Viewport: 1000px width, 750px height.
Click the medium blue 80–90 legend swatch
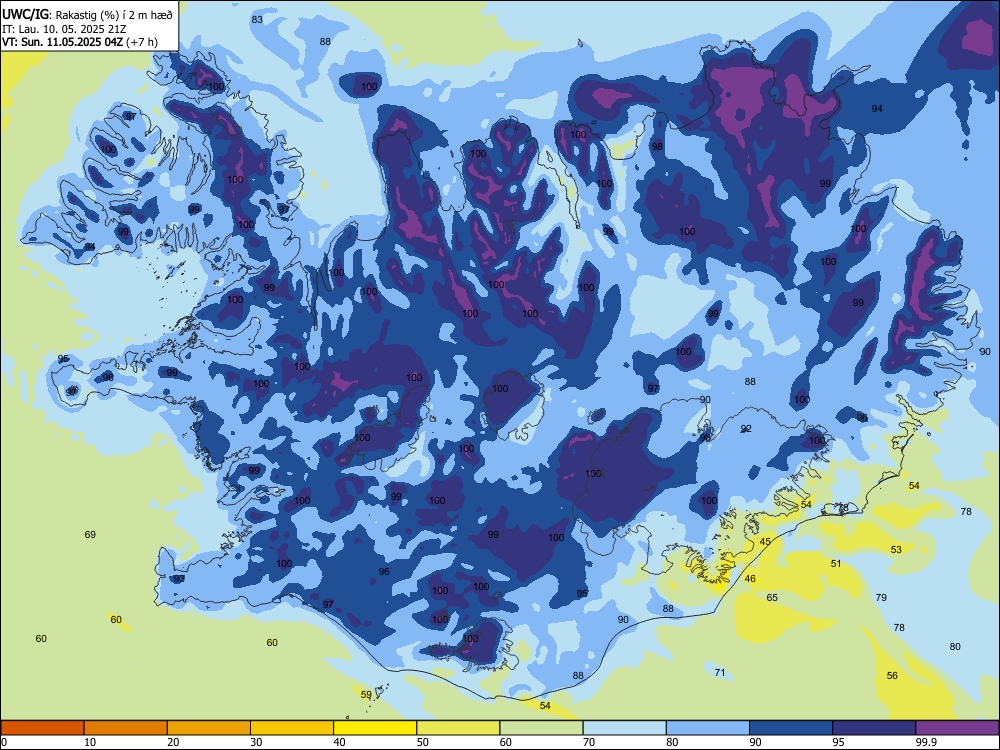pos(708,728)
